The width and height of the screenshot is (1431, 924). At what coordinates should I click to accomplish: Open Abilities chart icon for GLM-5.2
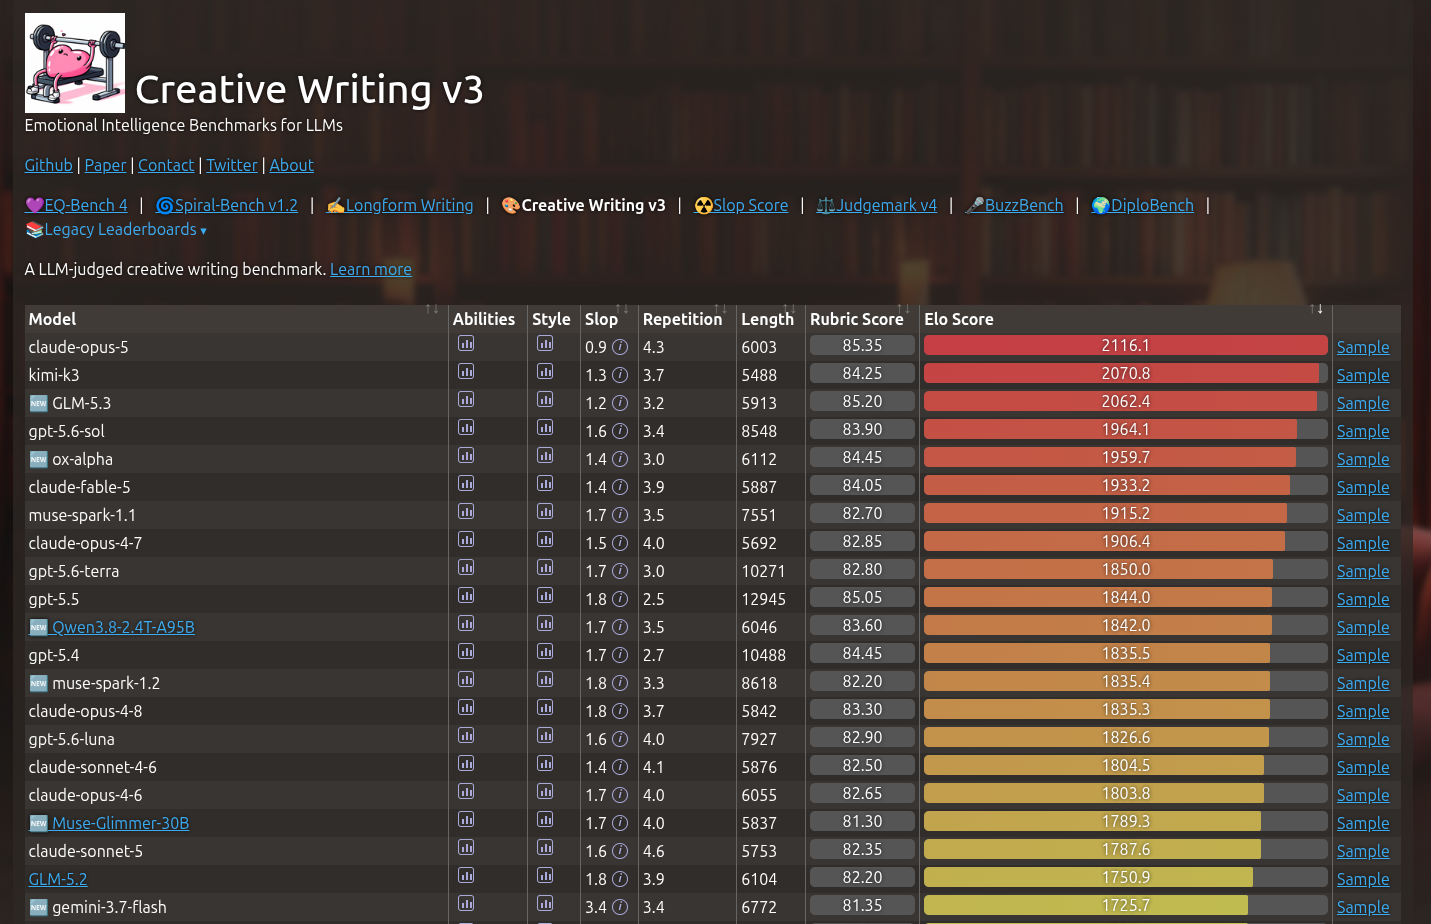466,876
